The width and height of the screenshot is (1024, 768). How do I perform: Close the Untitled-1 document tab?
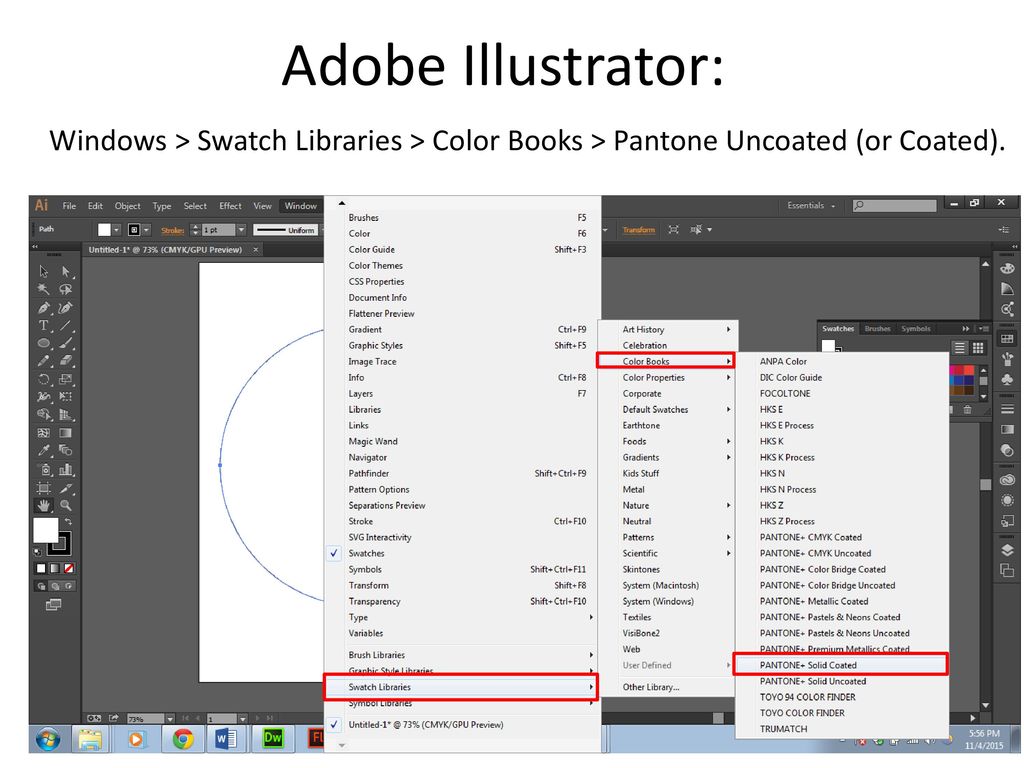pos(256,249)
